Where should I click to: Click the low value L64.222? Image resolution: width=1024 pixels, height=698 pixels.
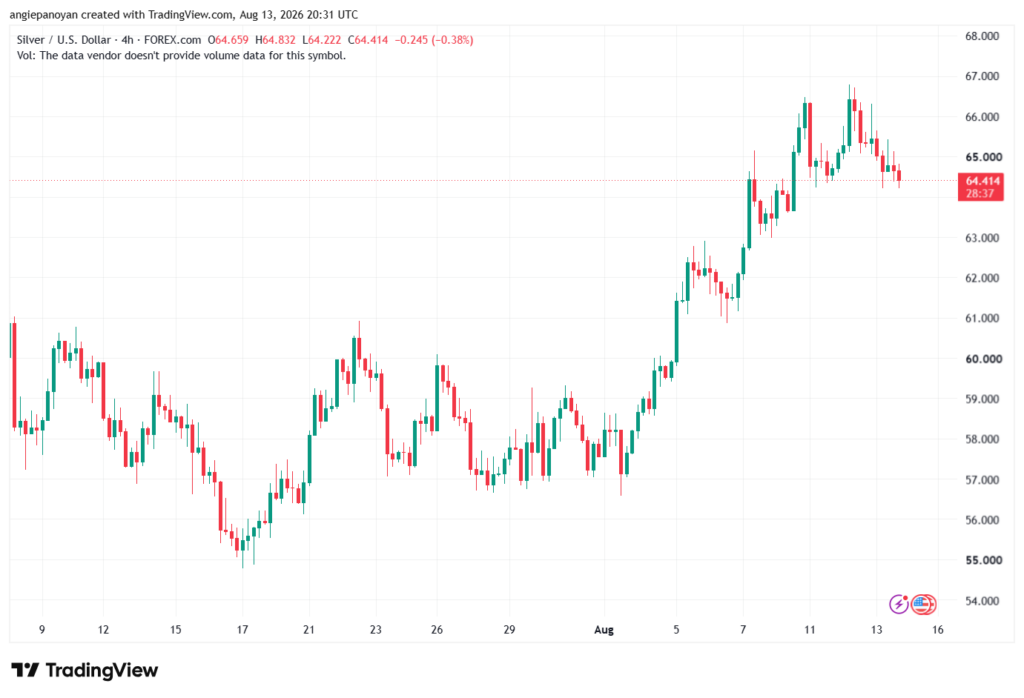(321, 40)
